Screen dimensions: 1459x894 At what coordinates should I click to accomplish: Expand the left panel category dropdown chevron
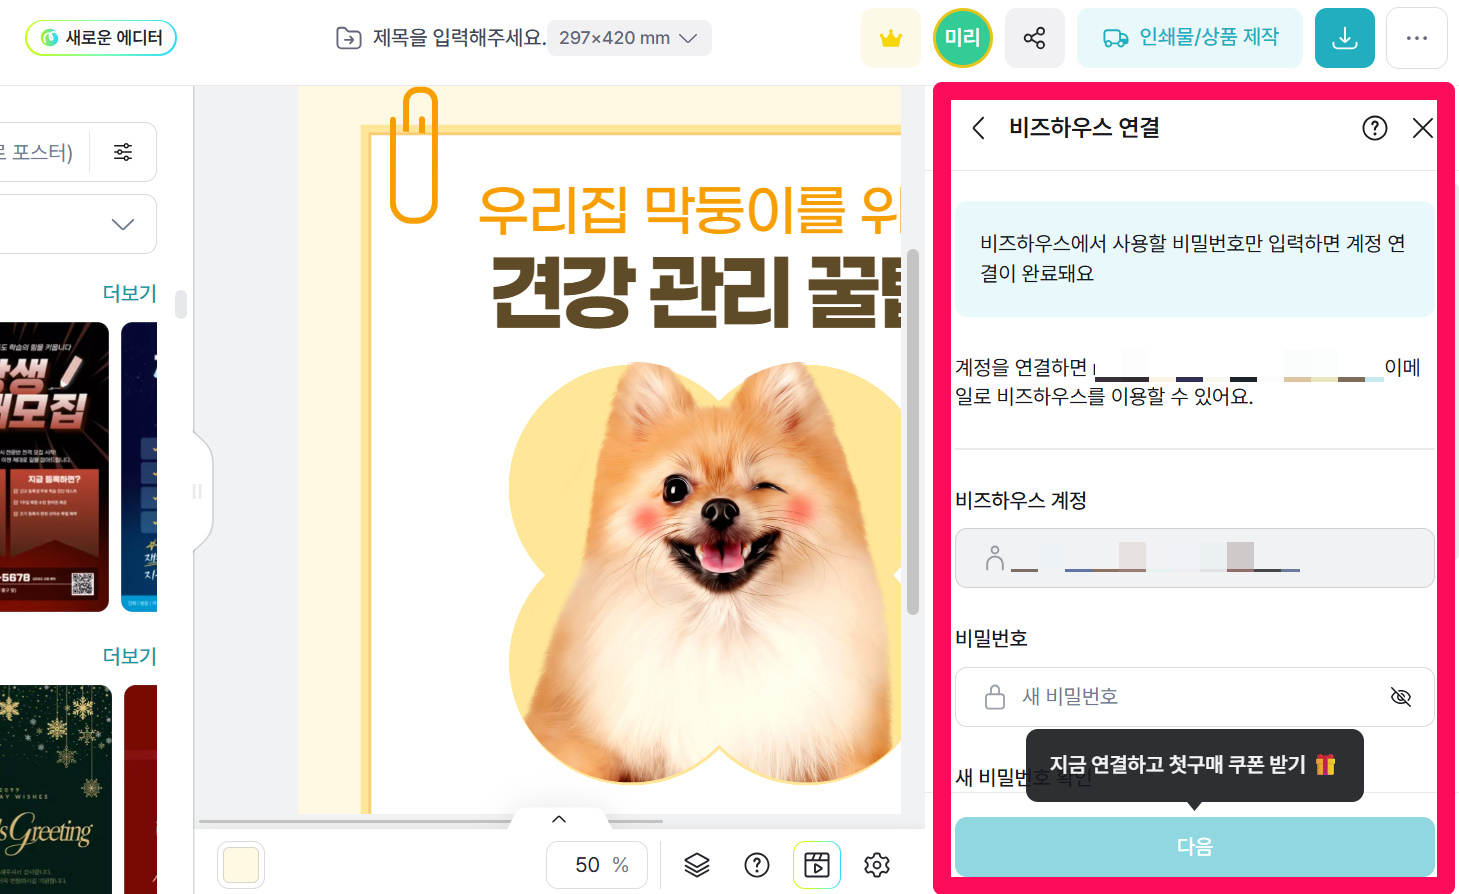click(123, 224)
